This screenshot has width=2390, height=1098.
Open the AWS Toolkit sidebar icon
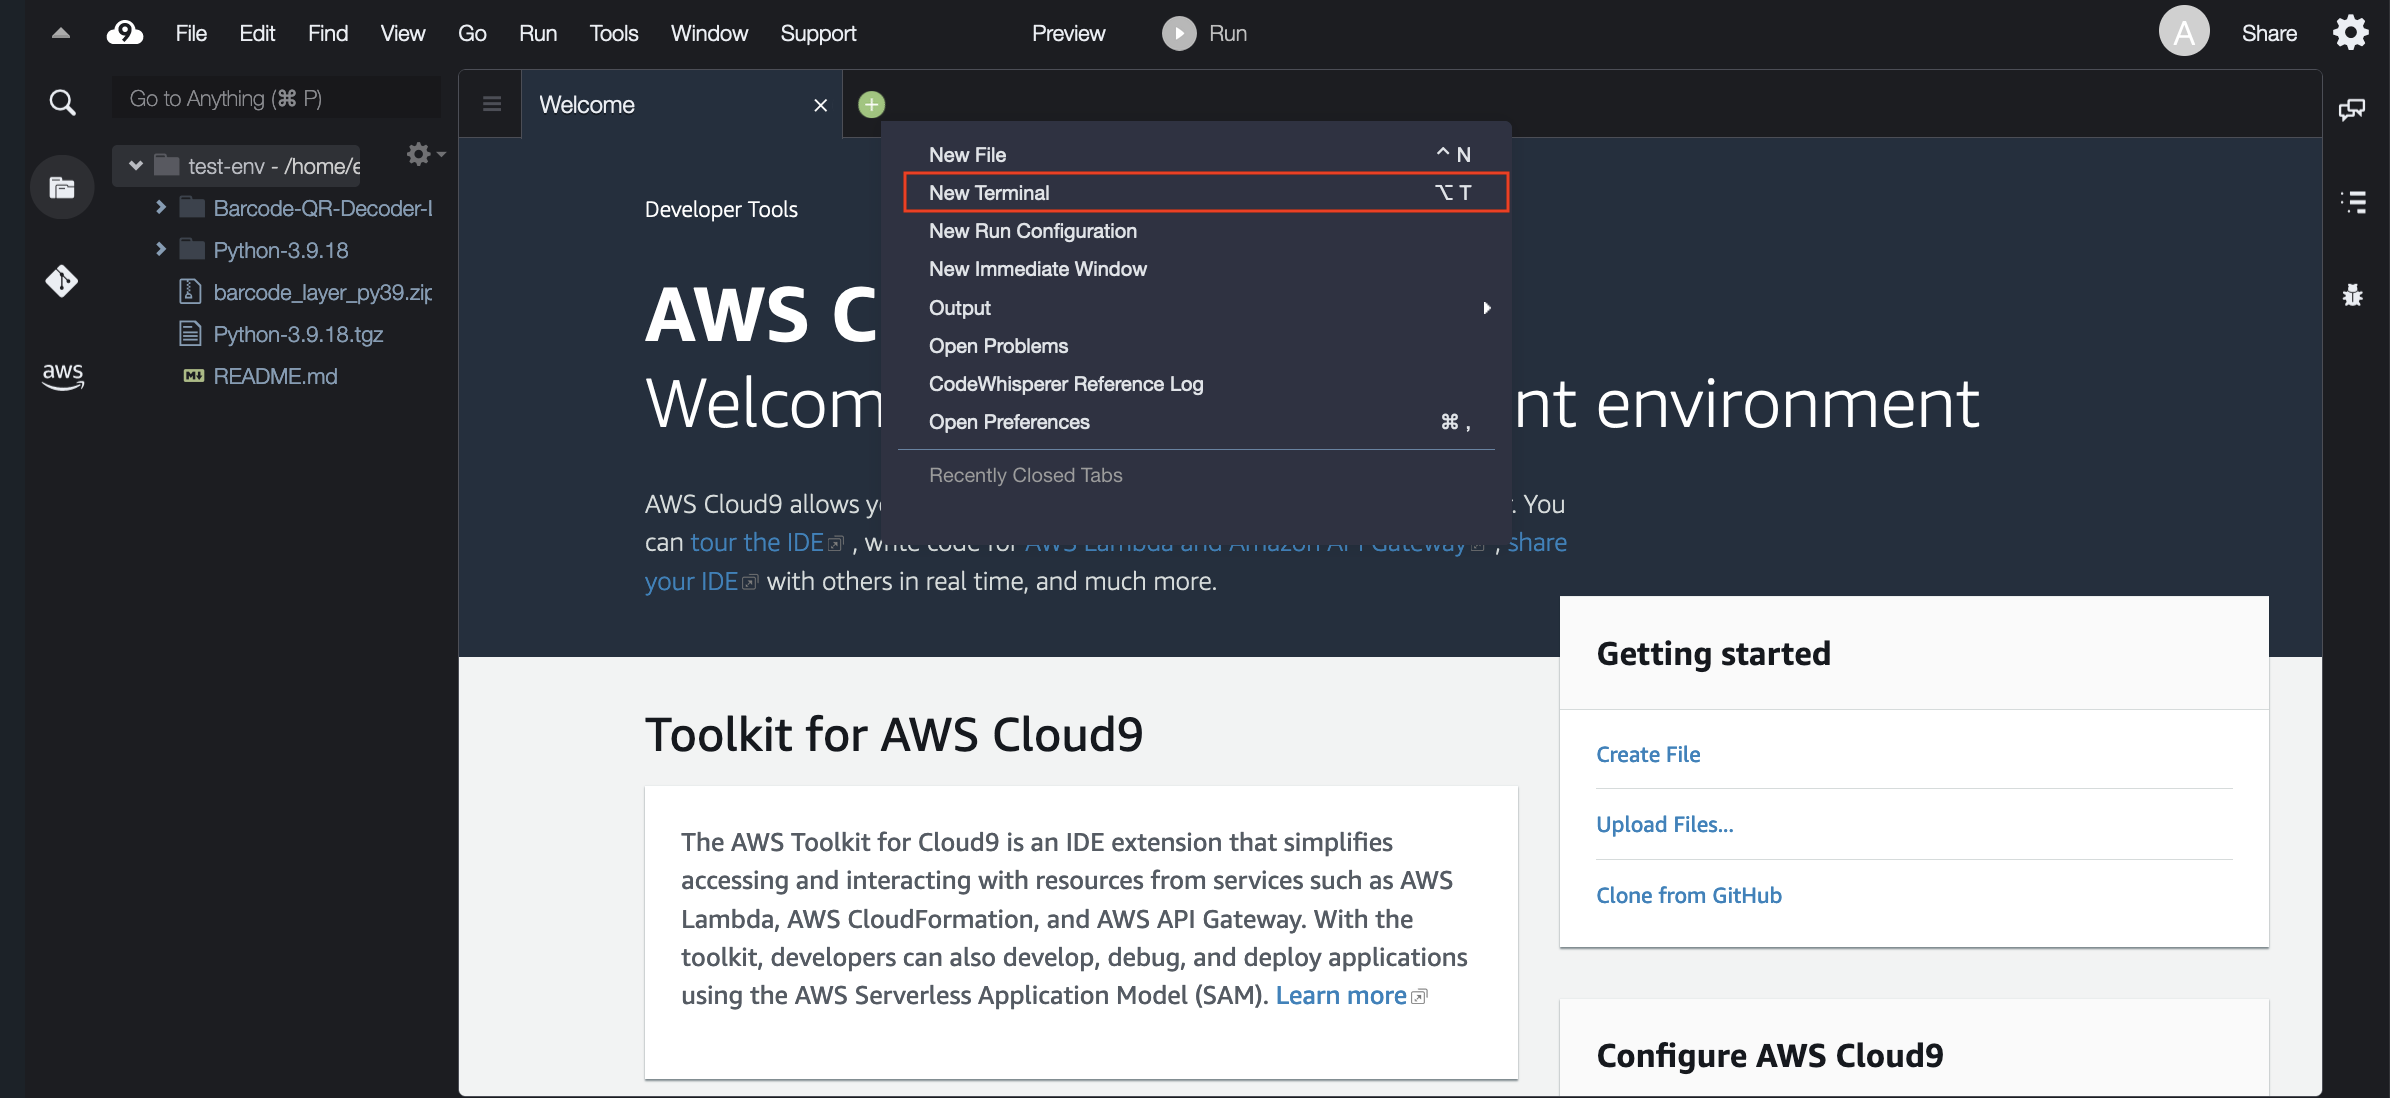62,376
